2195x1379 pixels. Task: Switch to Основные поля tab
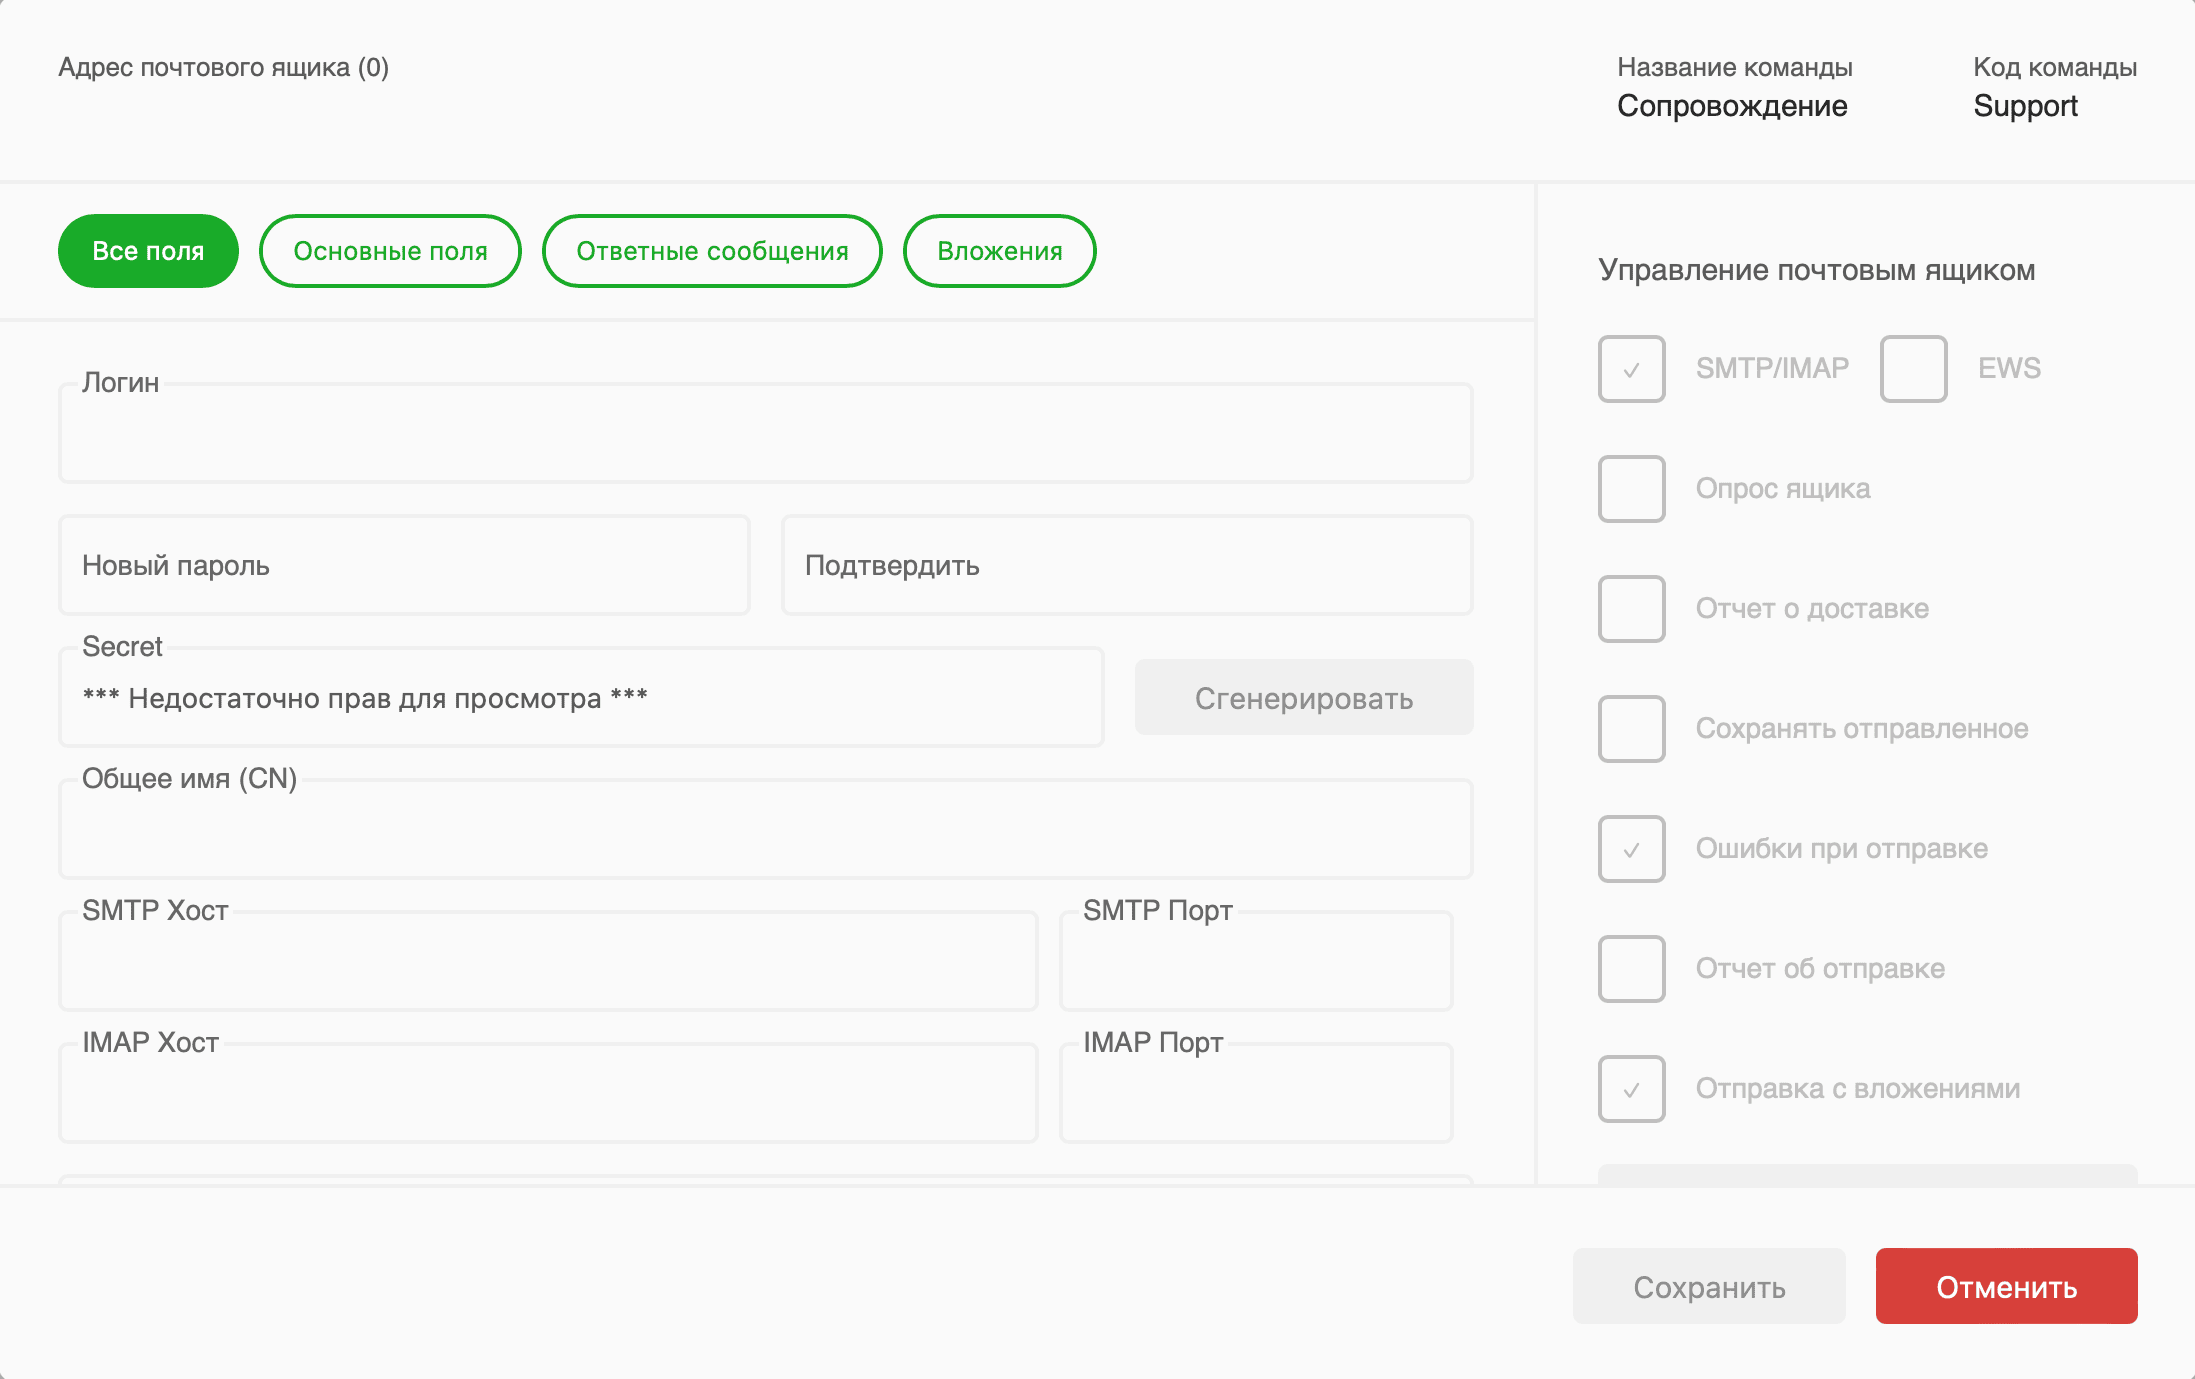pos(390,251)
